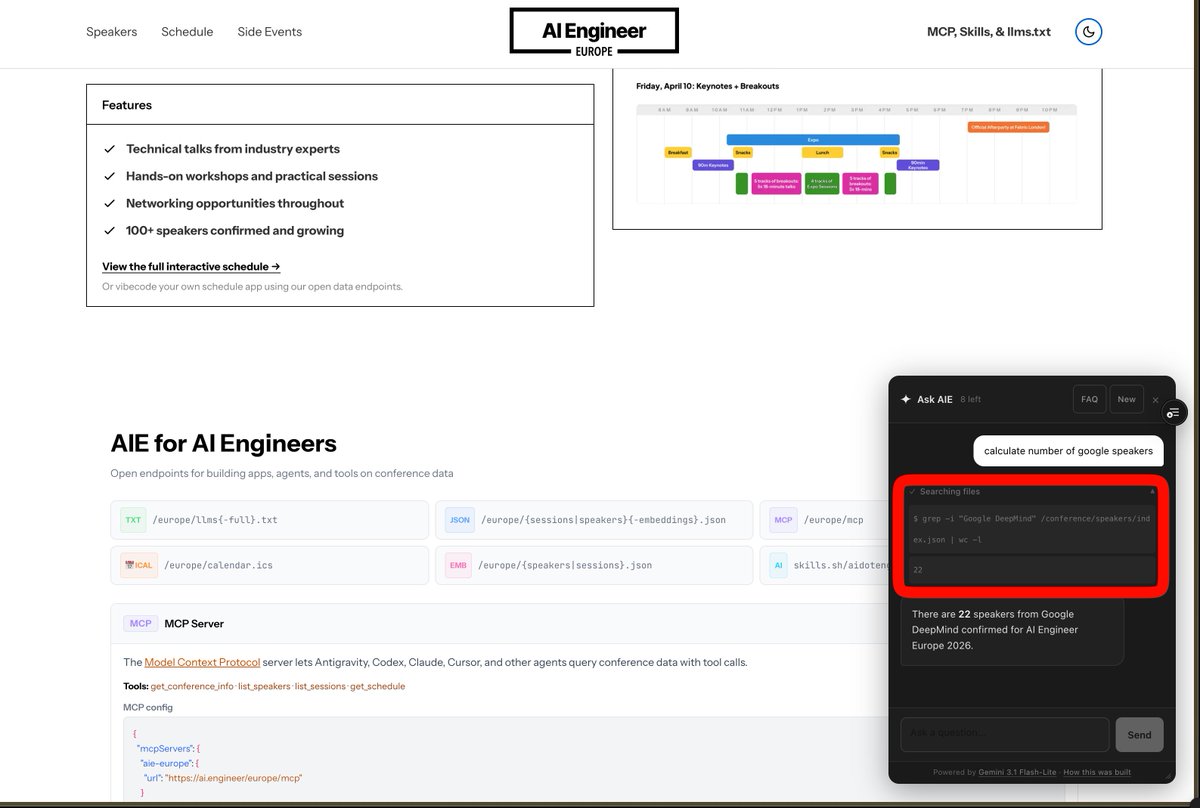
Task: Open the Side Events nav item
Action: click(269, 32)
